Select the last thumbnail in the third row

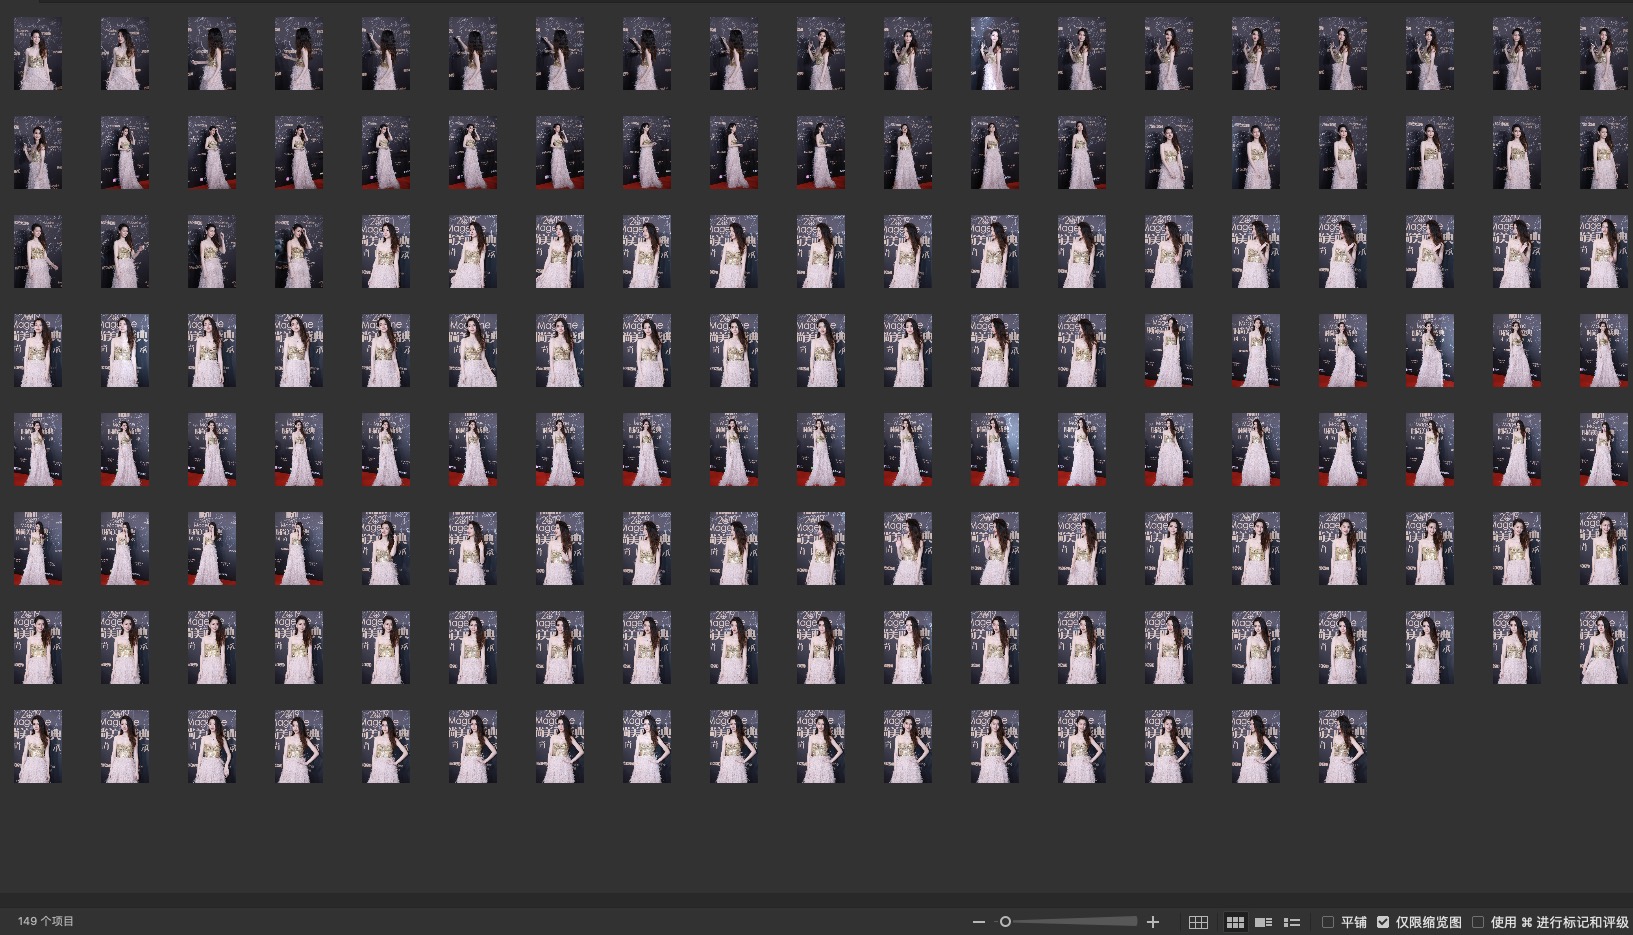[x=1603, y=252]
